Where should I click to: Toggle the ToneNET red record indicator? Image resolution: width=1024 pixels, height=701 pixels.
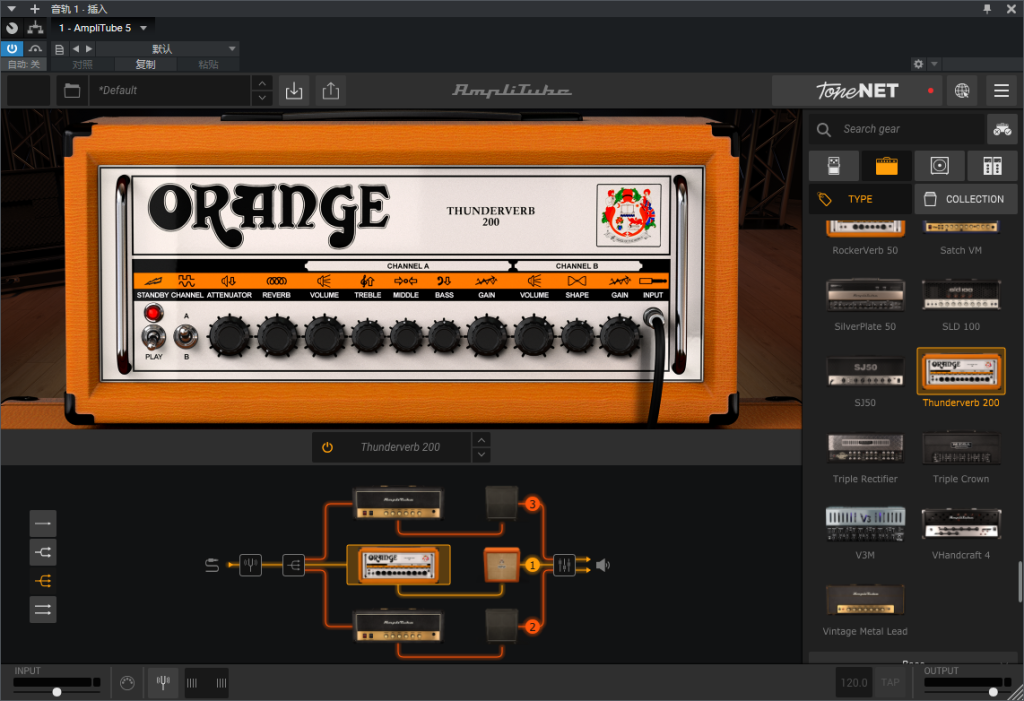(x=930, y=91)
